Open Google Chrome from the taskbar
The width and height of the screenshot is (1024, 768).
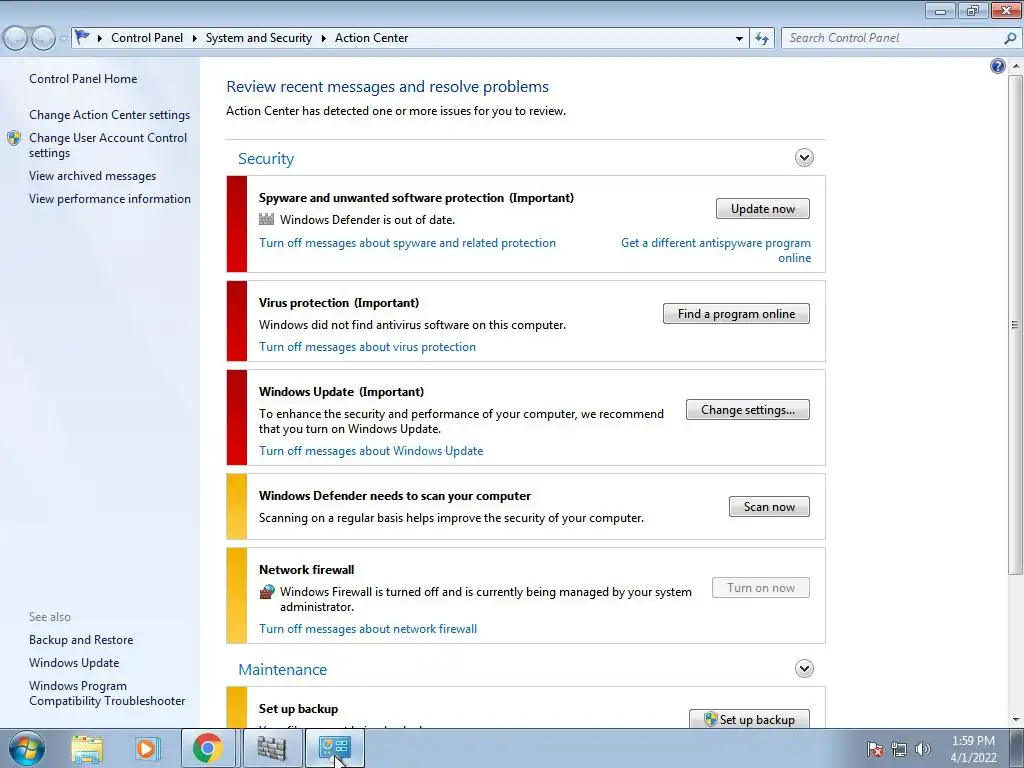pyautogui.click(x=208, y=748)
